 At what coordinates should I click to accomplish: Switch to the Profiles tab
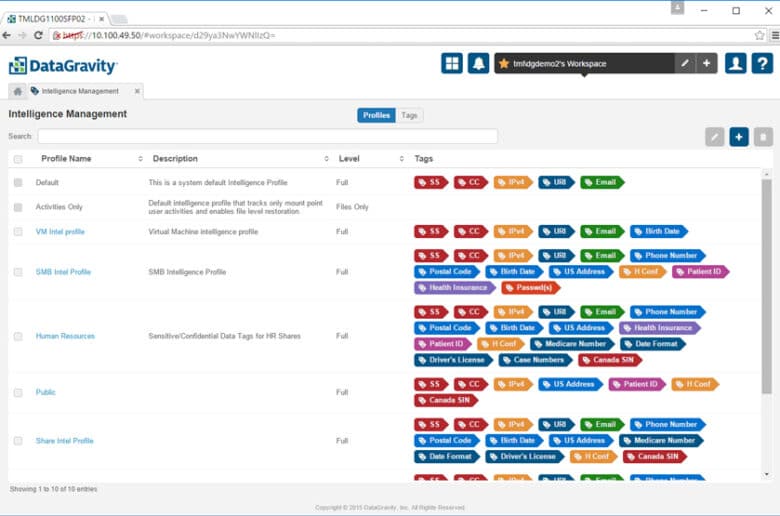[376, 115]
